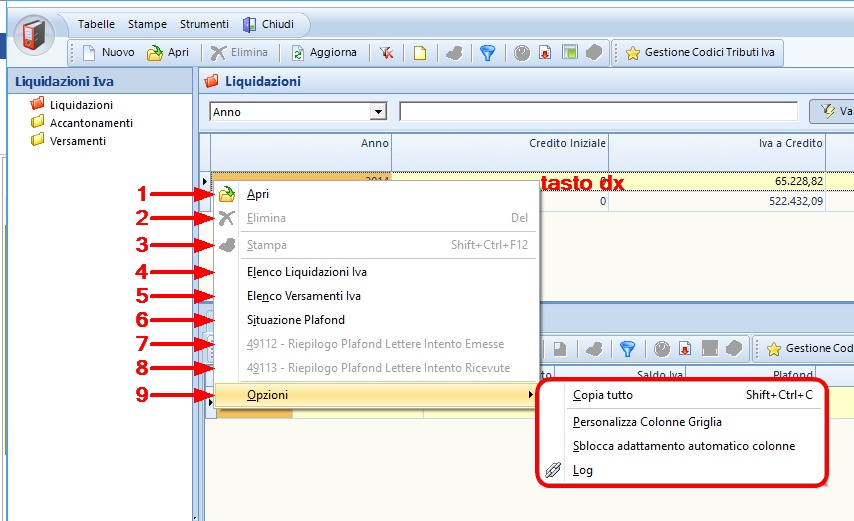The width and height of the screenshot is (854, 521).
Task: Click the Nuovo toolbar button
Action: click(107, 53)
